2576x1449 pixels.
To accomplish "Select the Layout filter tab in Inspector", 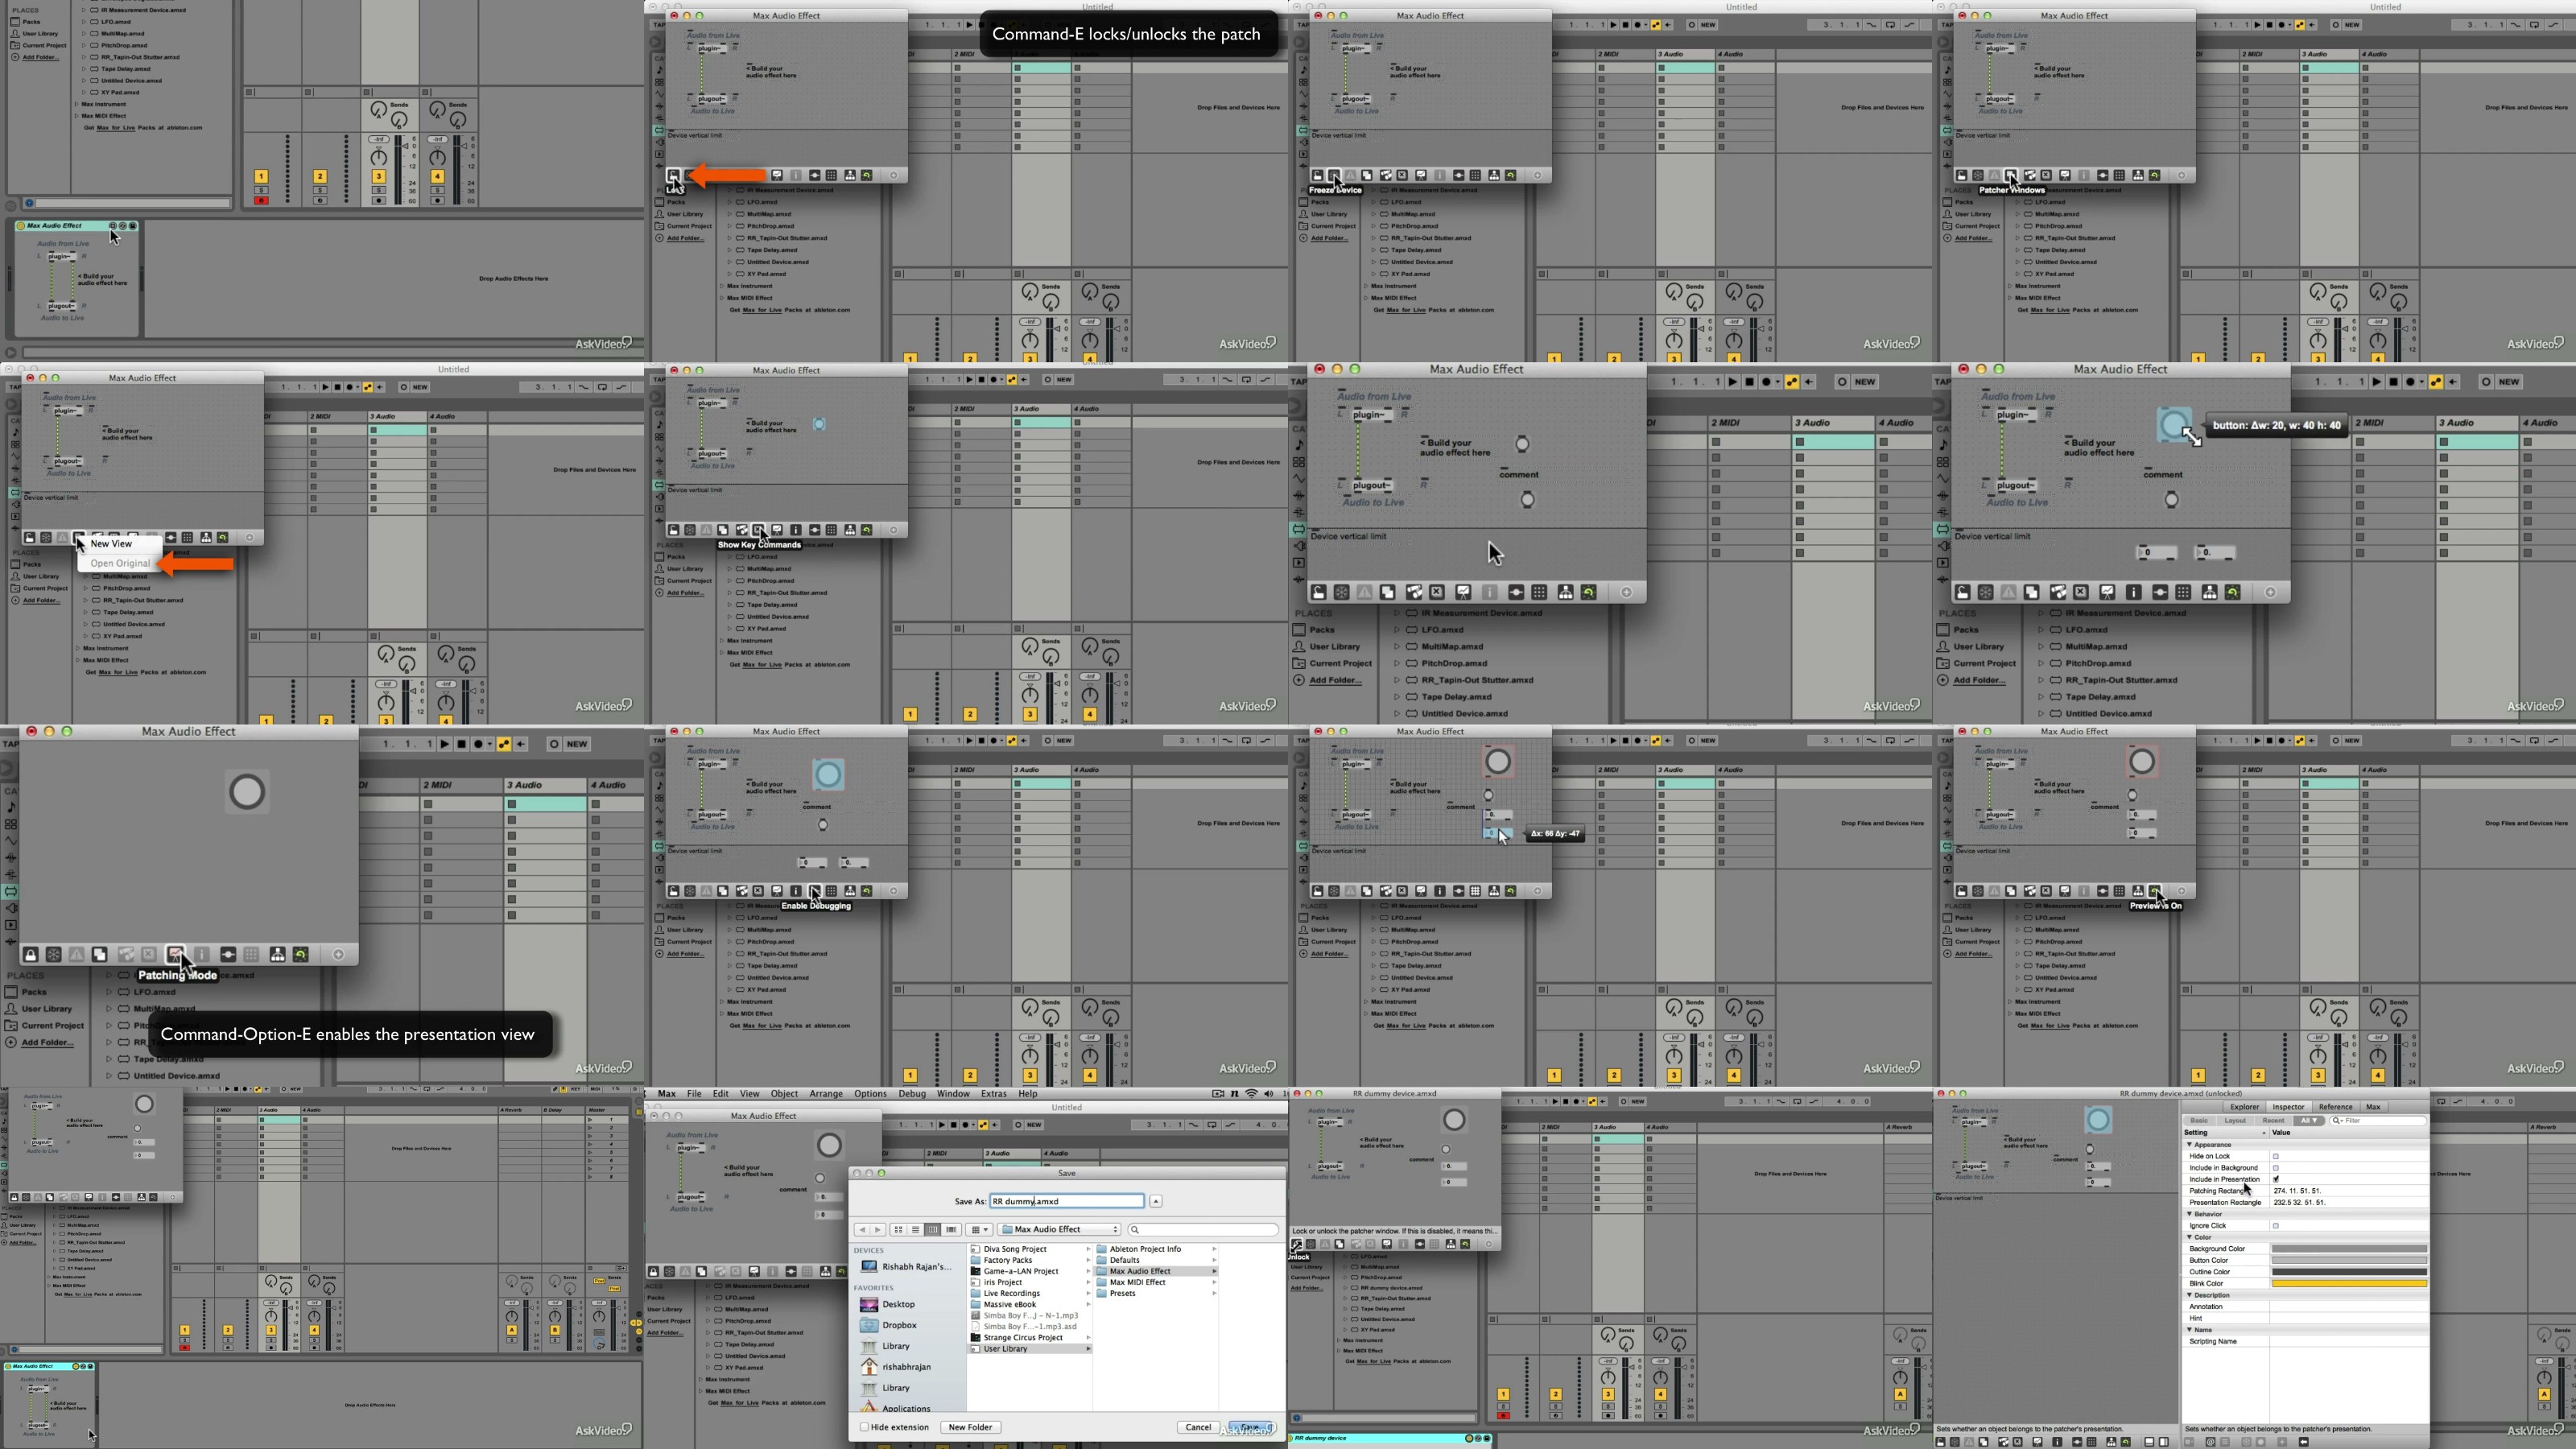I will click(2235, 1121).
